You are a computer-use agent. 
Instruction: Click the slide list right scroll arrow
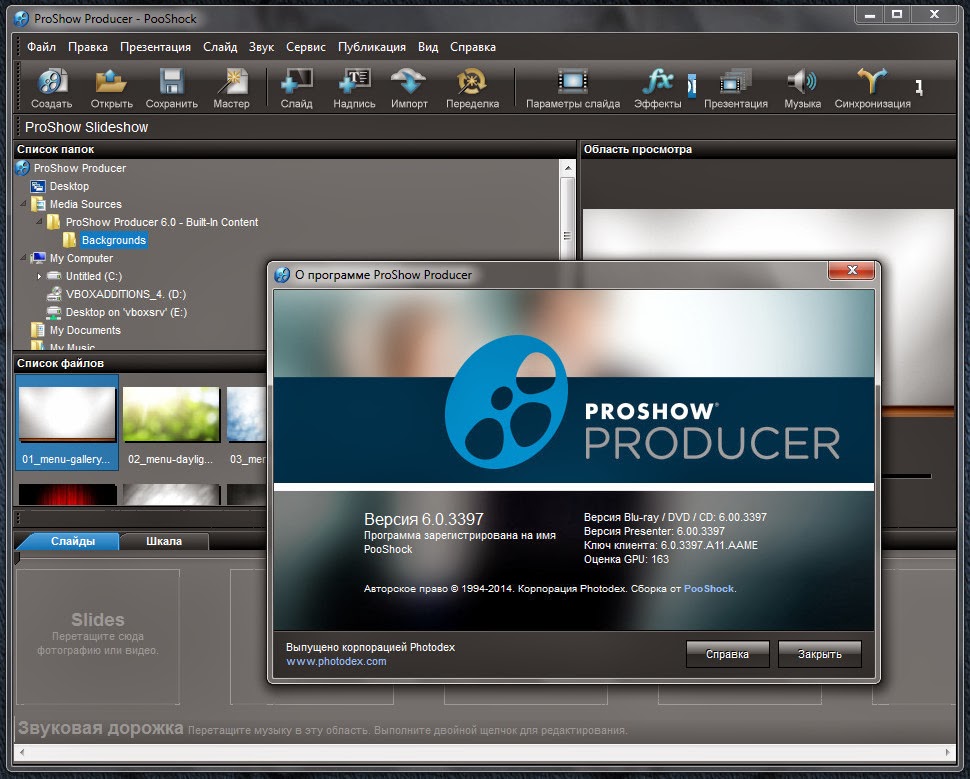947,752
